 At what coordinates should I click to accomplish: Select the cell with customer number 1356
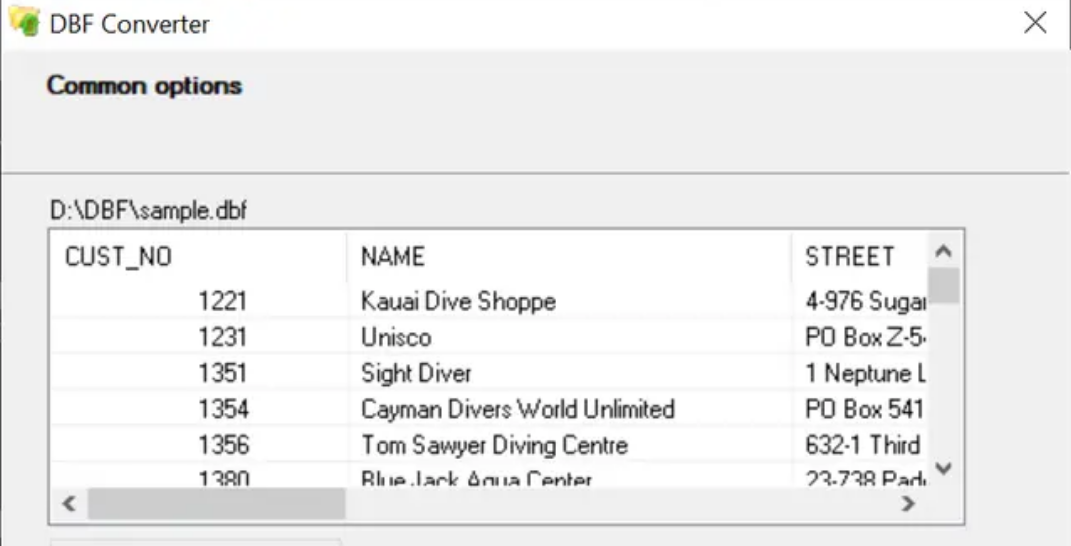pos(222,445)
